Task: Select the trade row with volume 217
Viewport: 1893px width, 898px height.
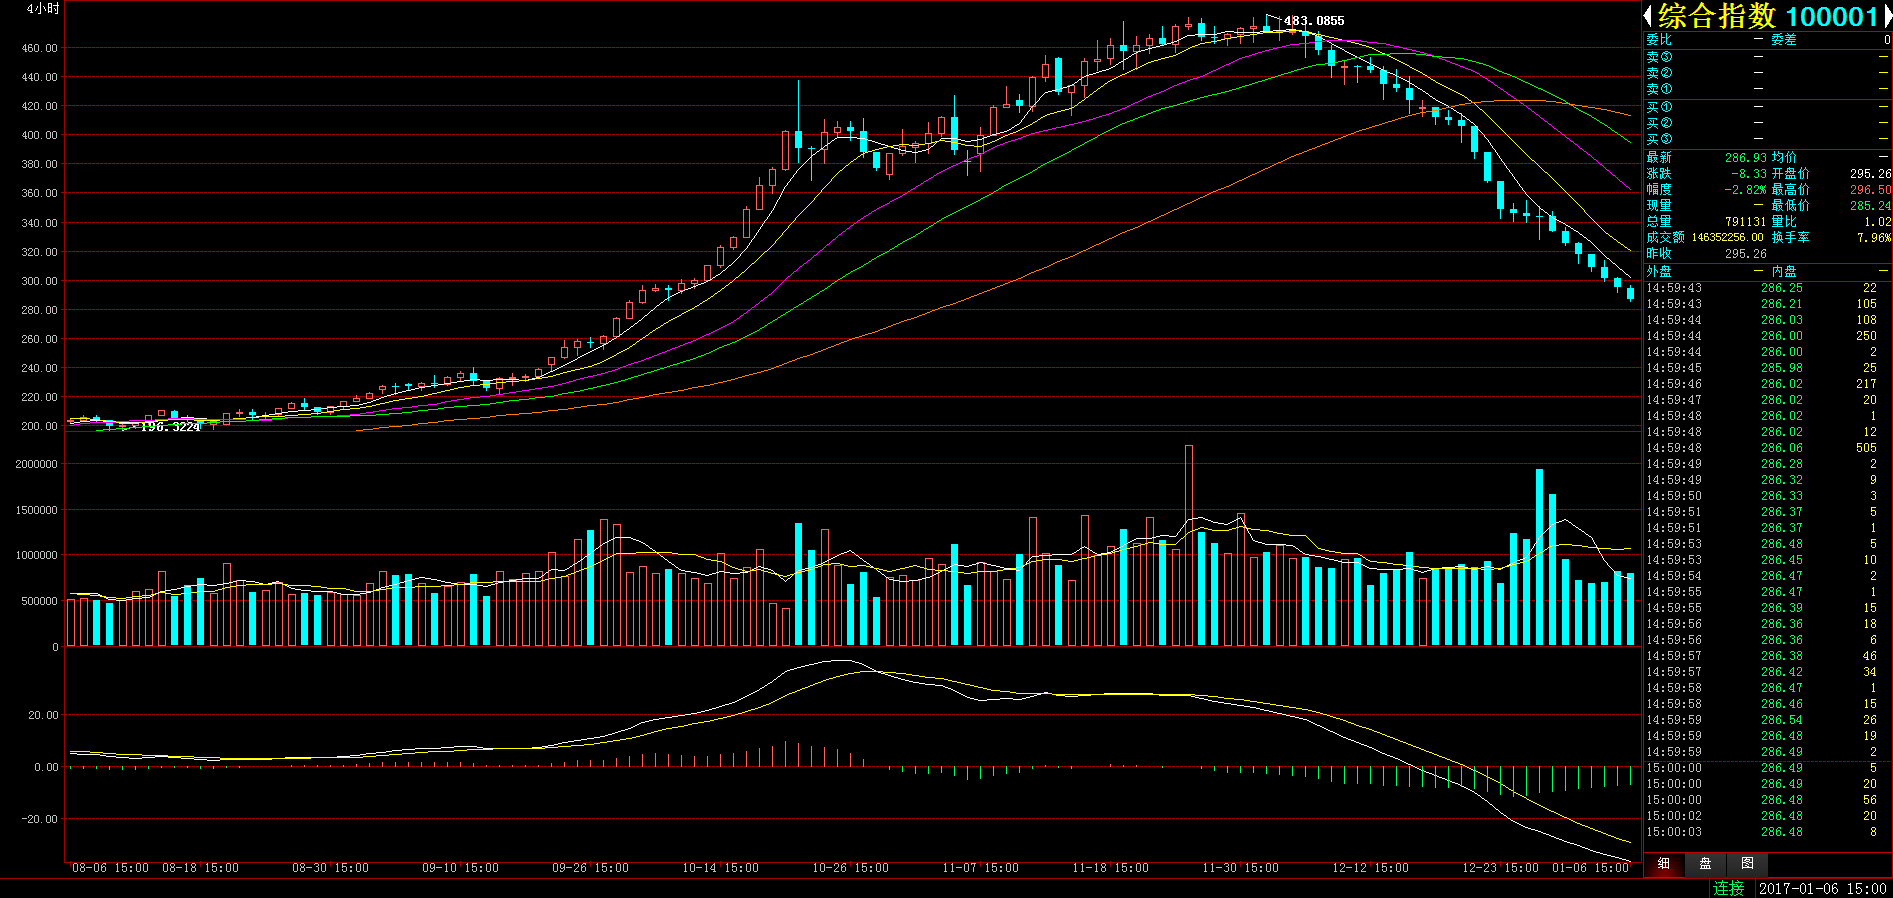Action: click(x=1767, y=384)
